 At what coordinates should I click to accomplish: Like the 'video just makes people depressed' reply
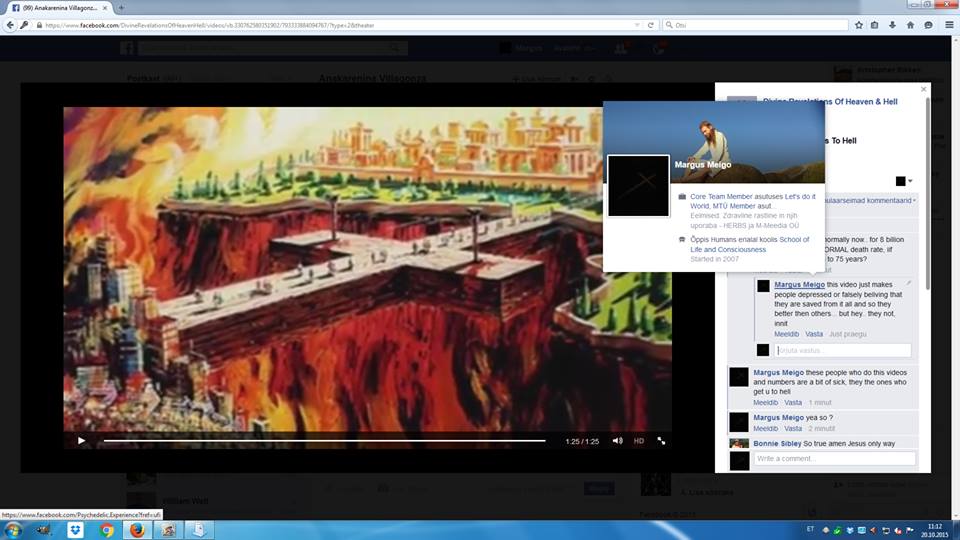pyautogui.click(x=786, y=334)
